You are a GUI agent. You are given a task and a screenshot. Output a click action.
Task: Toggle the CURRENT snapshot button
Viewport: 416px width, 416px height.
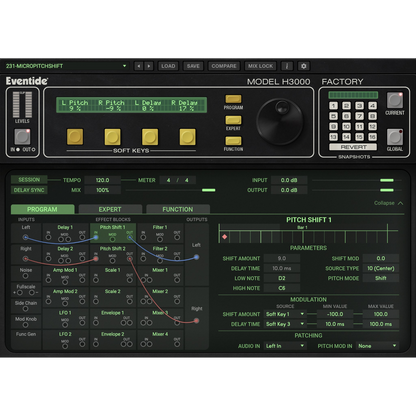tap(395, 100)
